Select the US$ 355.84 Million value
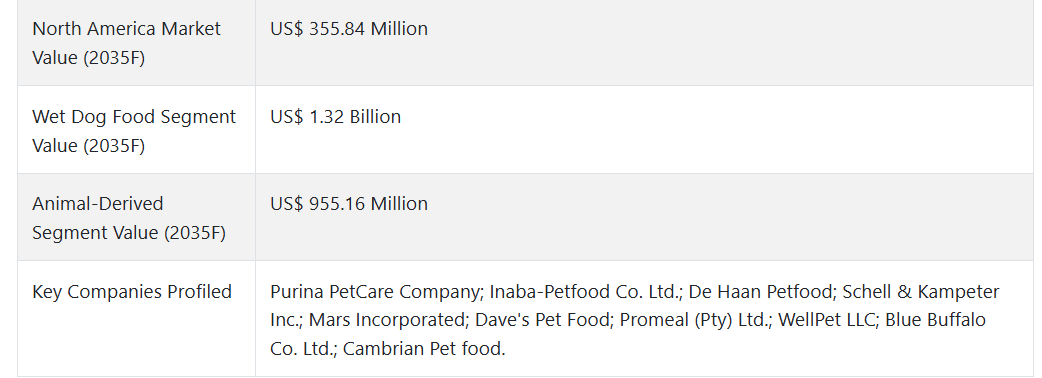This screenshot has width=1042, height=378. 349,29
